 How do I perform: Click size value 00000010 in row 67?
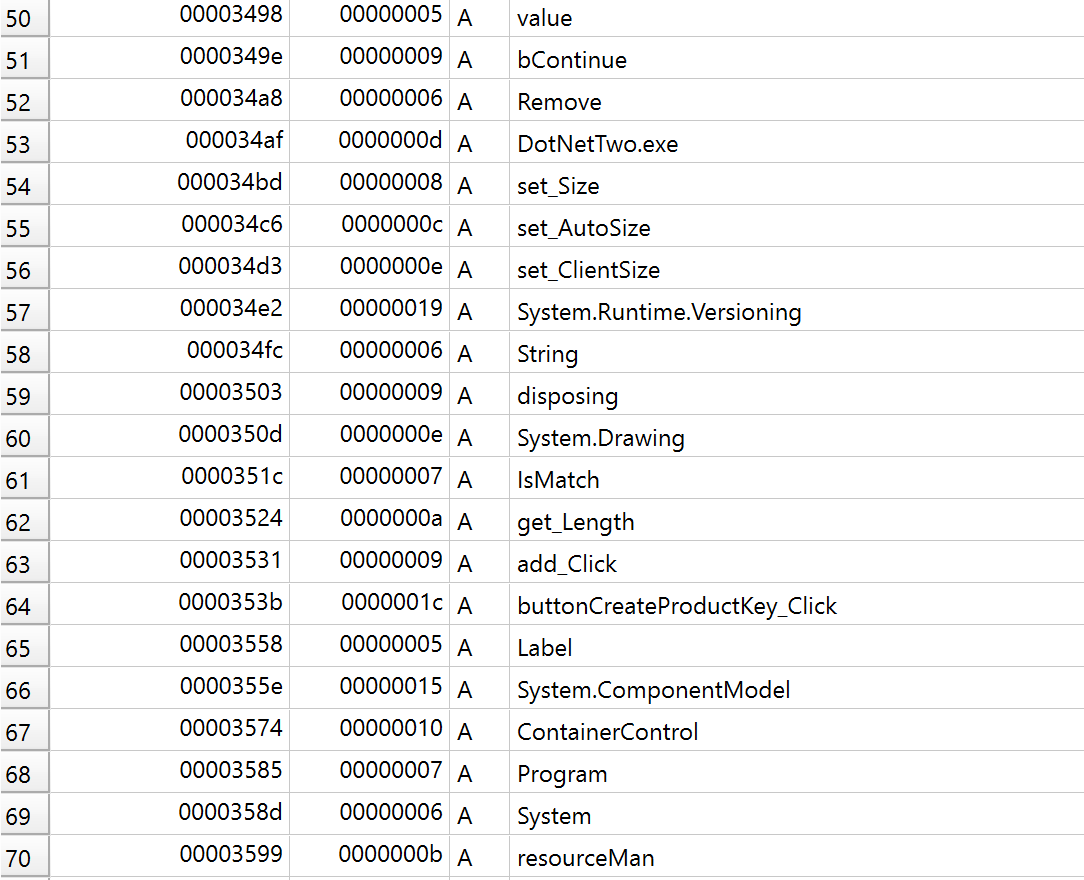coord(391,728)
